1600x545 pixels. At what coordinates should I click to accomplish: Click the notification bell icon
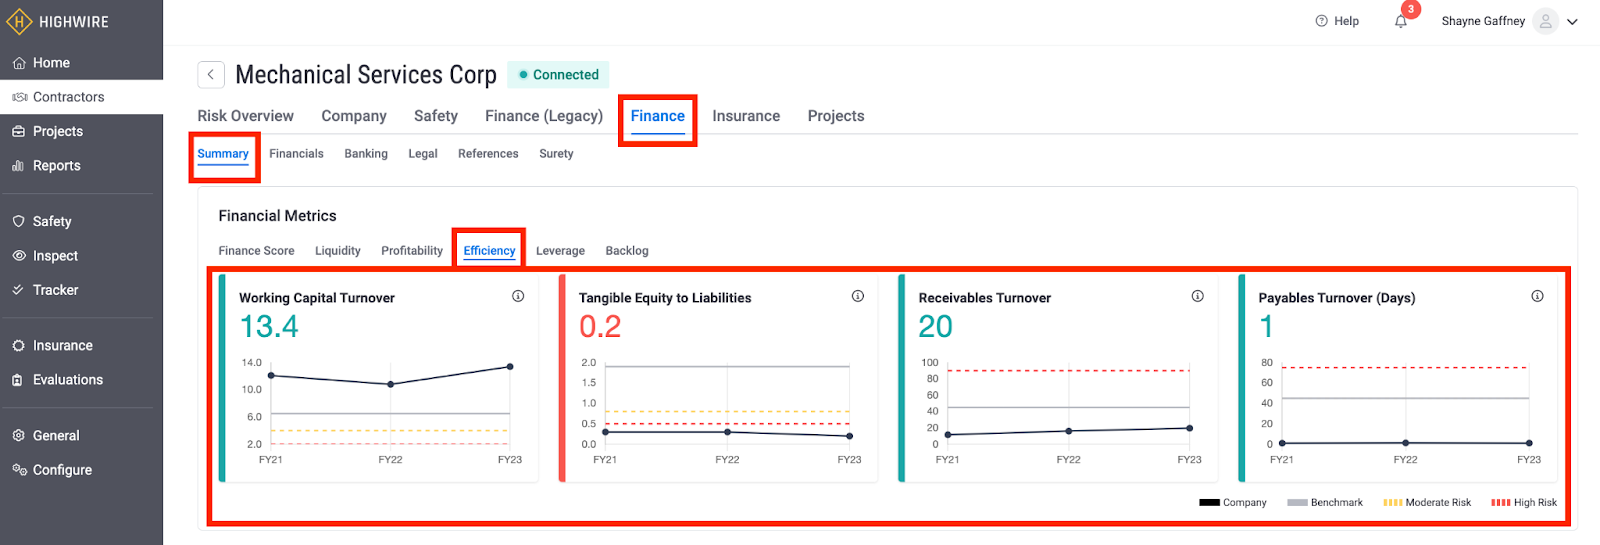click(1401, 21)
